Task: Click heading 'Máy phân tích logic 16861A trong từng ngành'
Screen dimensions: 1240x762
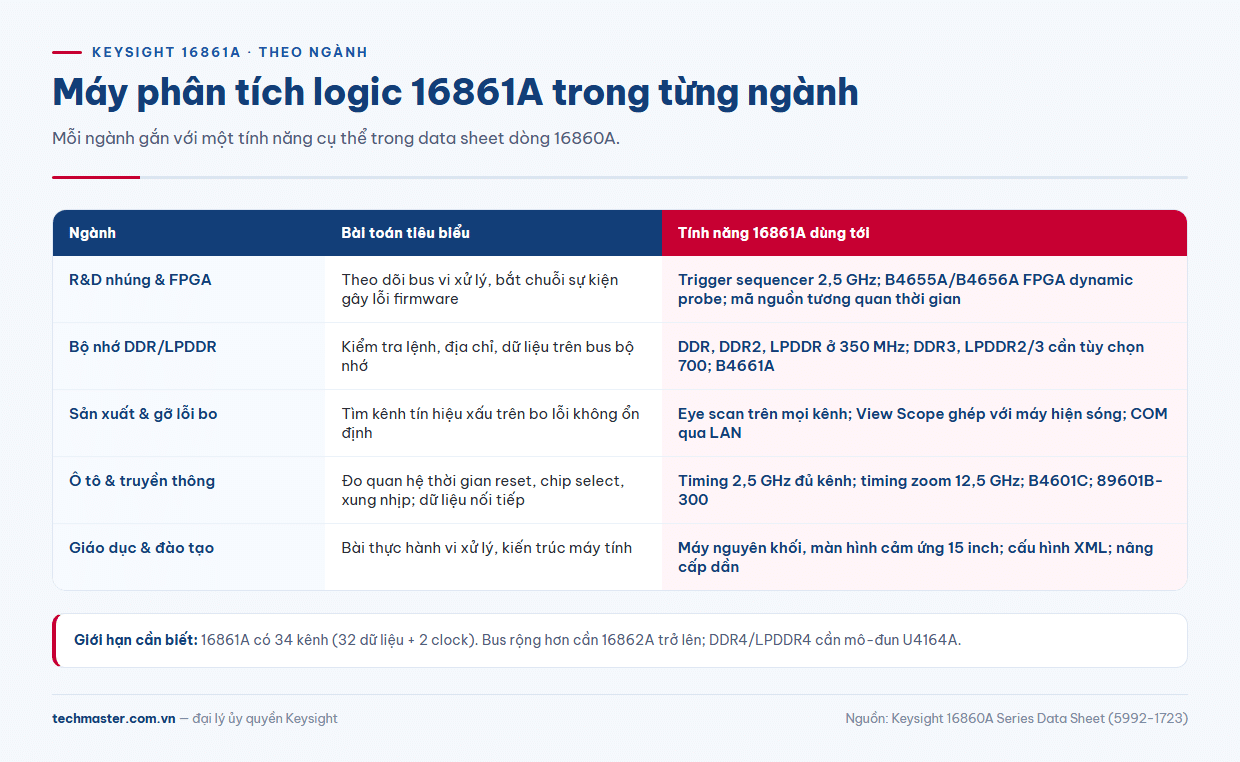Action: (455, 93)
